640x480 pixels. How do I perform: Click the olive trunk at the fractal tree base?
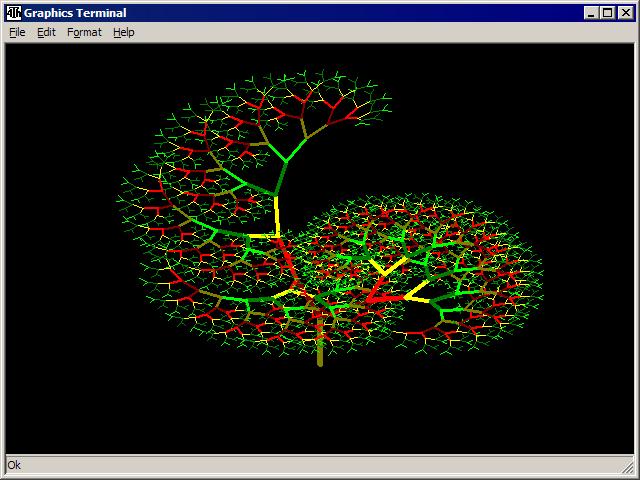pyautogui.click(x=320, y=350)
